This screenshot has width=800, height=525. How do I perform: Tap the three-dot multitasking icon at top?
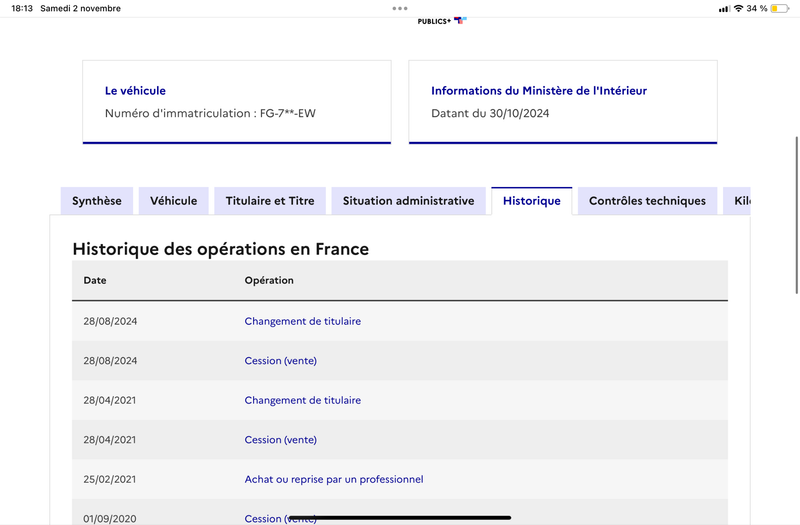400,8
